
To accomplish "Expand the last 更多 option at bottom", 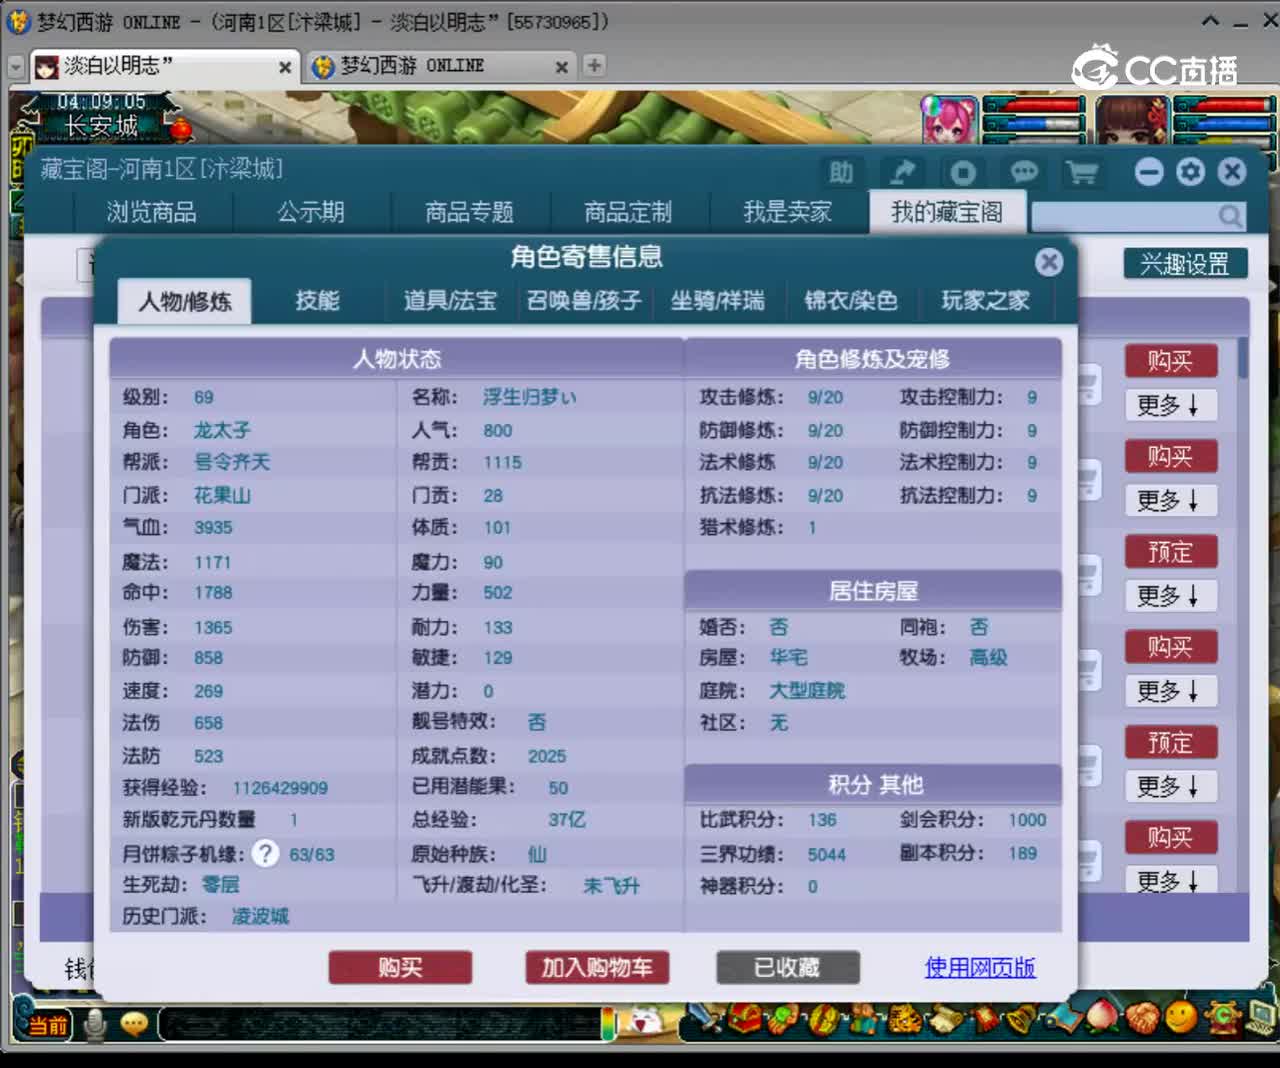I will 1170,880.
